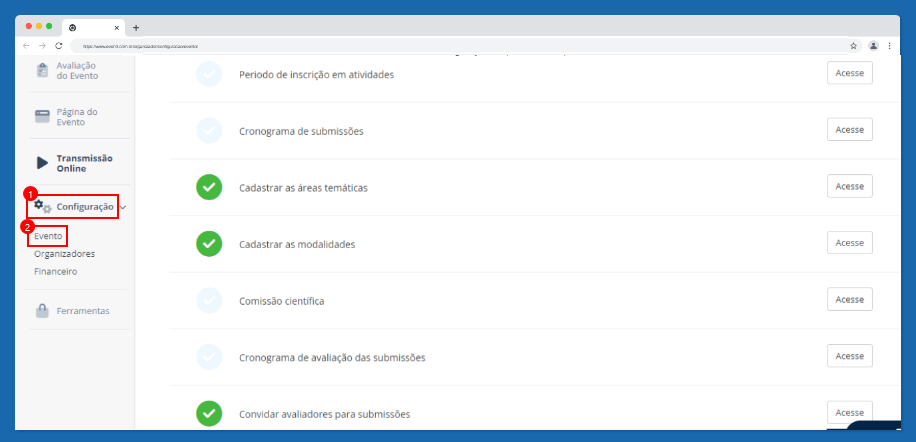Click text Convidar avaliadores para submissões

point(324,414)
